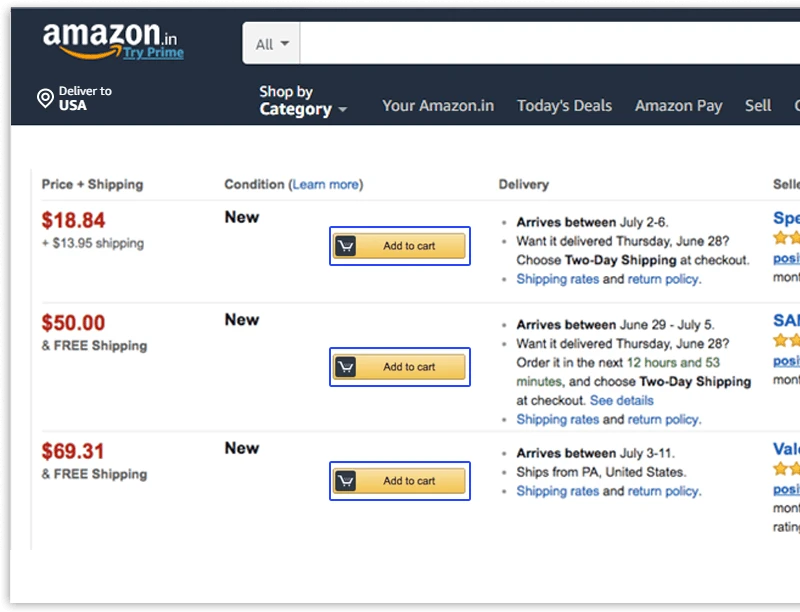
Task: Click the cart icon on the $50.00 offer button
Action: [344, 366]
